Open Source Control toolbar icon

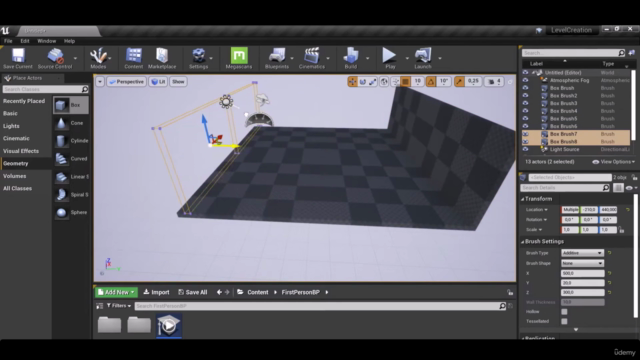click(x=55, y=58)
